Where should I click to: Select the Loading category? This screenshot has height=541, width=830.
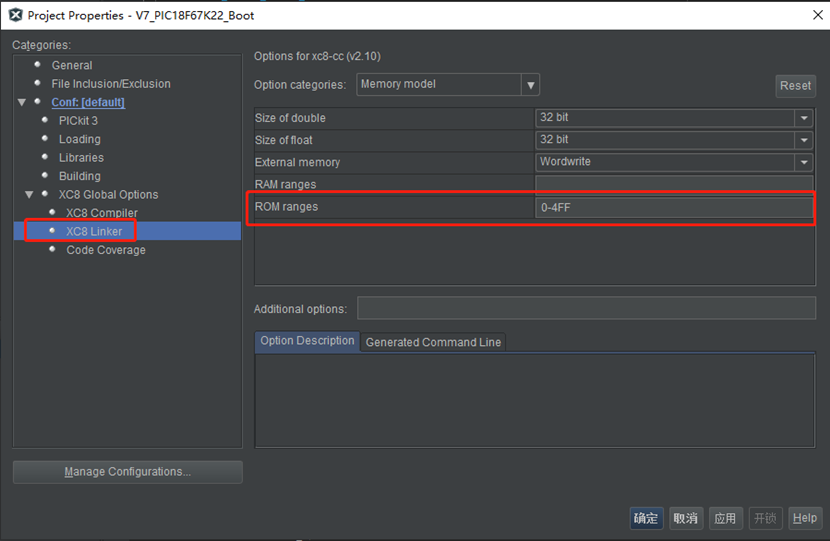(79, 139)
